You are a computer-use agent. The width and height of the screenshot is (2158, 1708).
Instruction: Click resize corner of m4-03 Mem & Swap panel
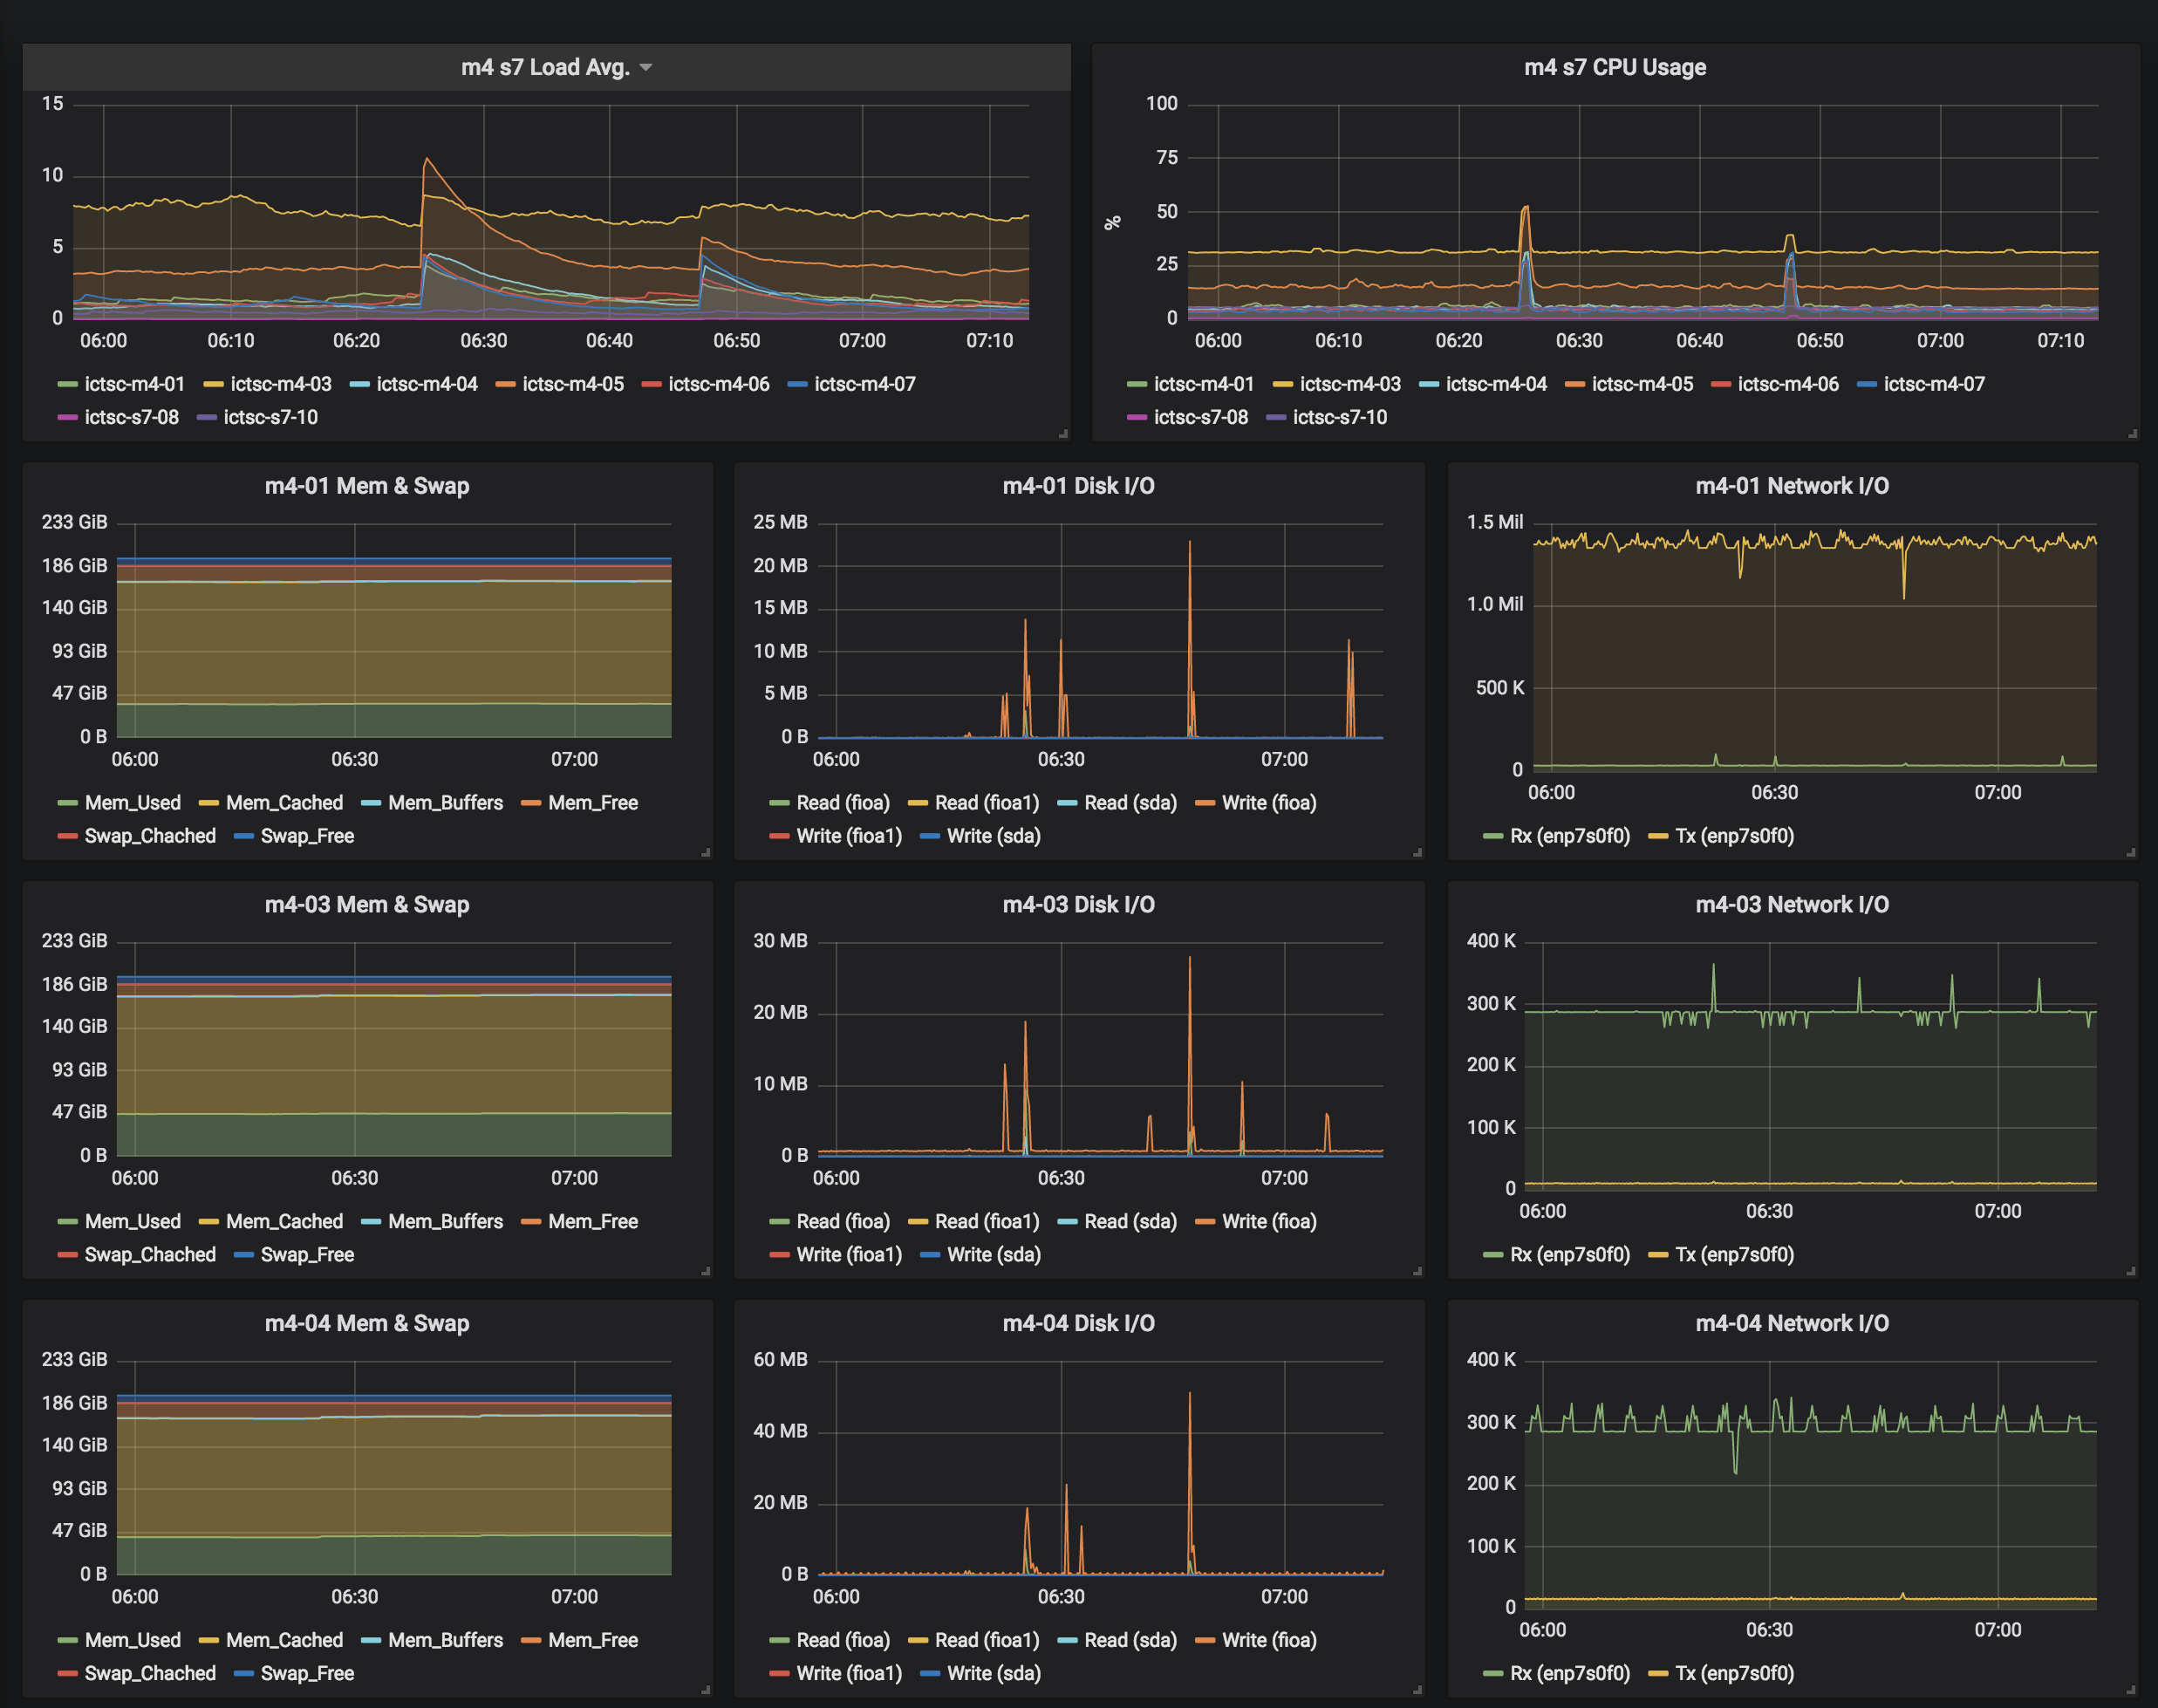coord(706,1271)
